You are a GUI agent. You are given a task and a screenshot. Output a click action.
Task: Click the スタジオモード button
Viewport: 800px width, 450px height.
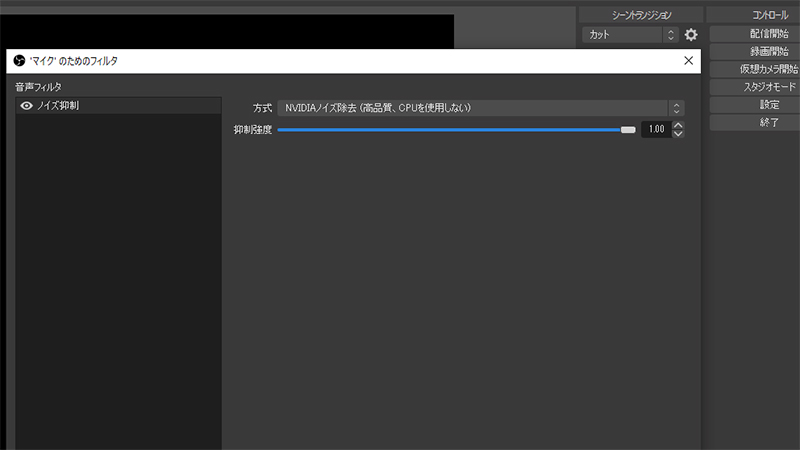(x=755, y=87)
